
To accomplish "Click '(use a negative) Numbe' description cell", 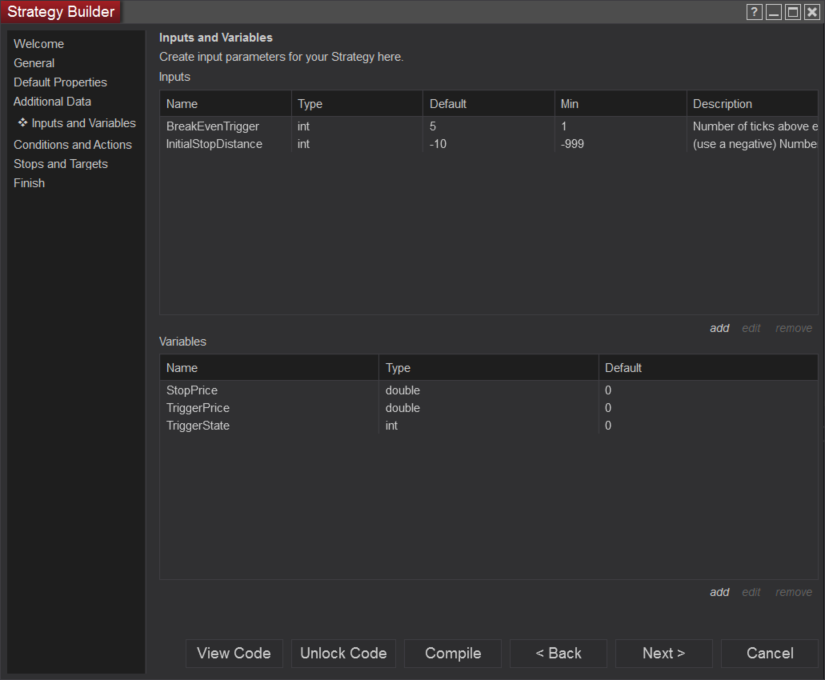I will pyautogui.click(x=755, y=144).
